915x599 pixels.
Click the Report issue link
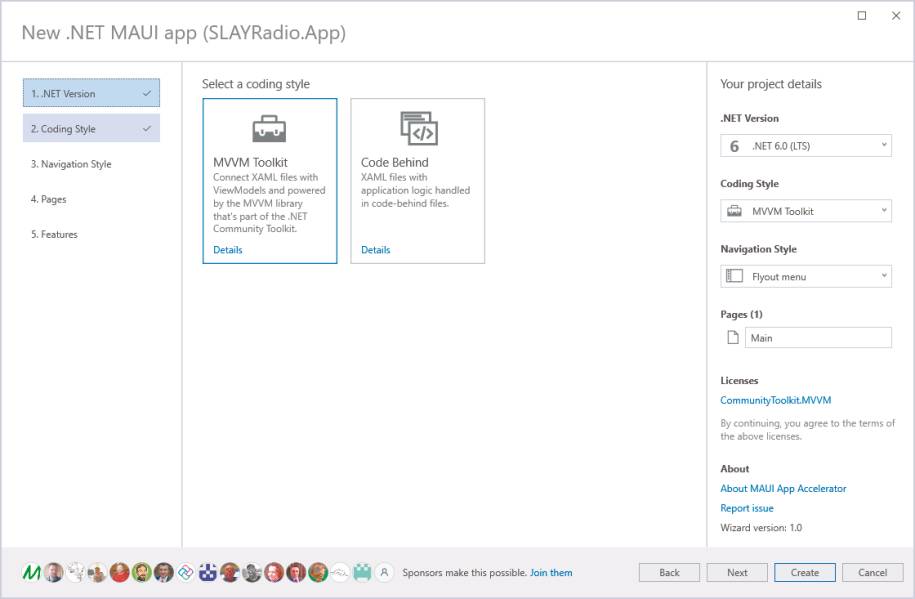coord(747,508)
